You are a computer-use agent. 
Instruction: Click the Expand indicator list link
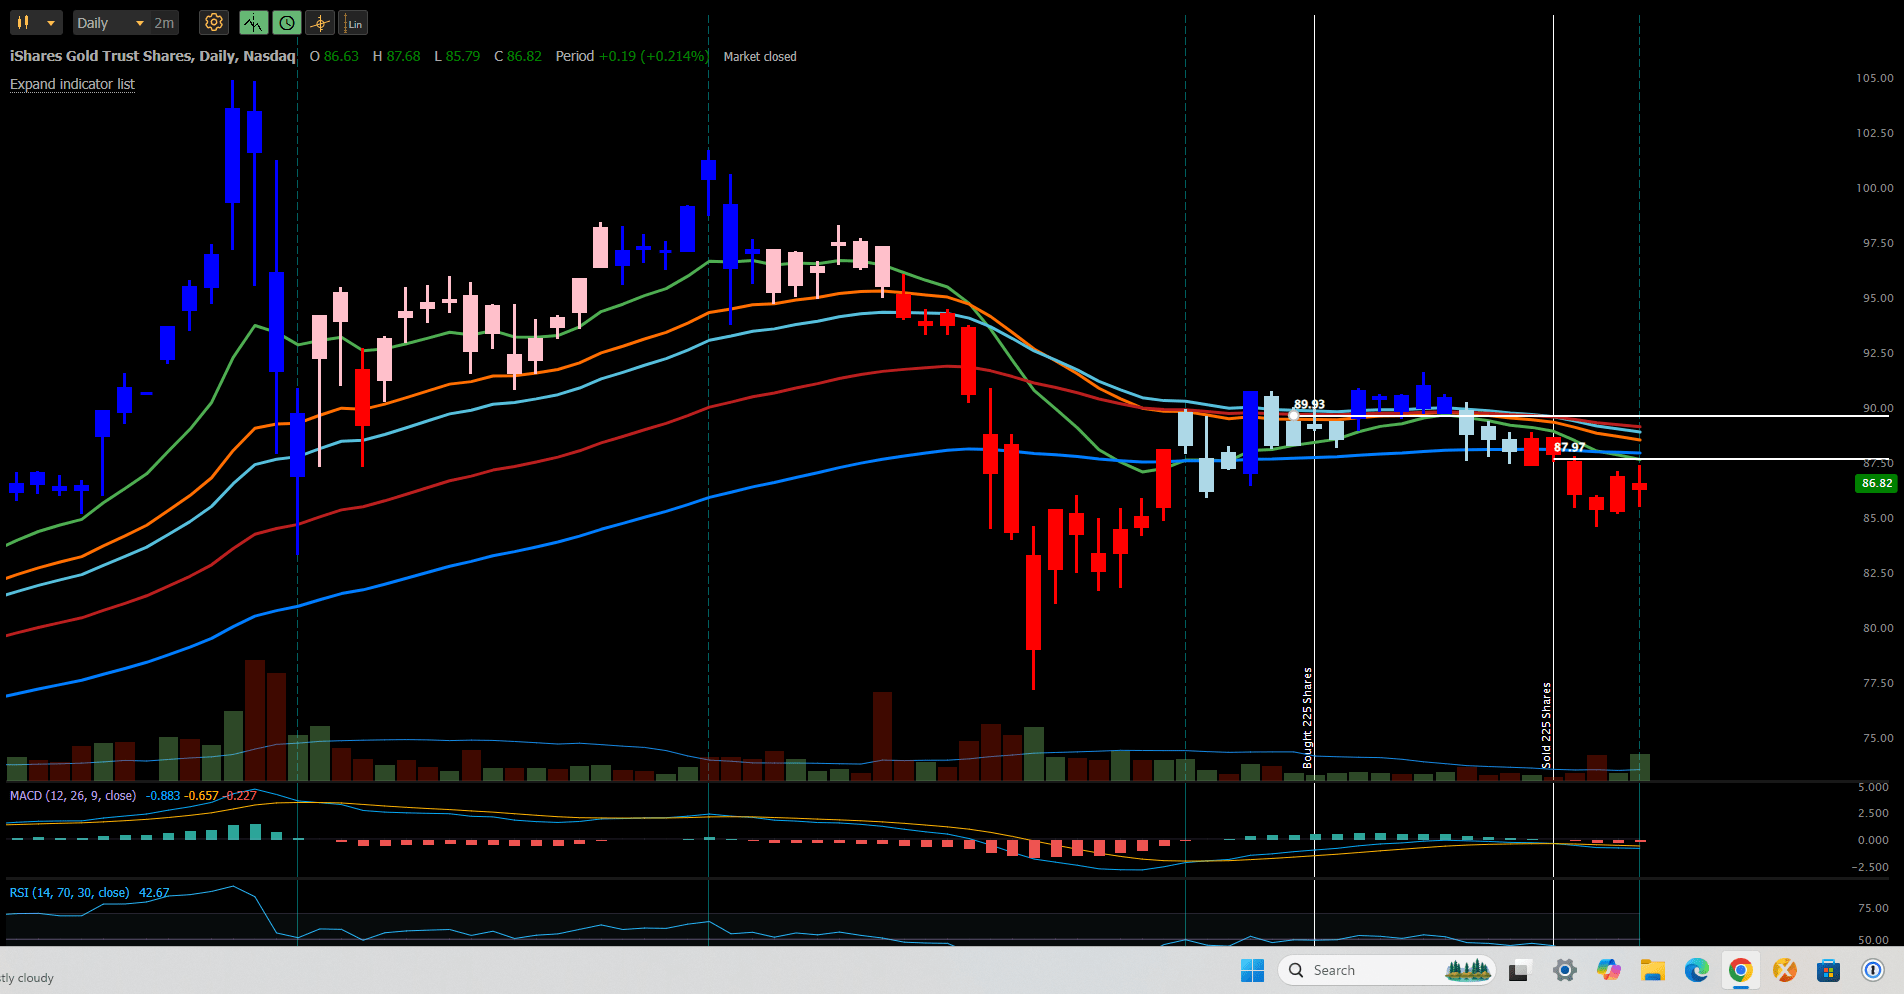click(x=72, y=84)
